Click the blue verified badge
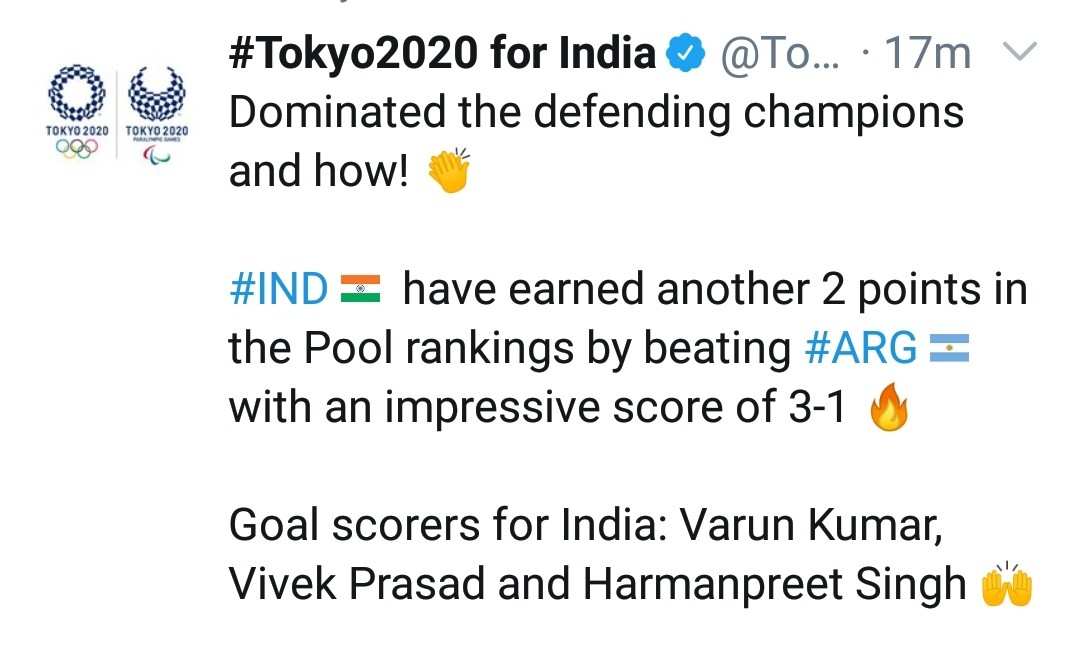This screenshot has height=658, width=1080. (x=685, y=55)
